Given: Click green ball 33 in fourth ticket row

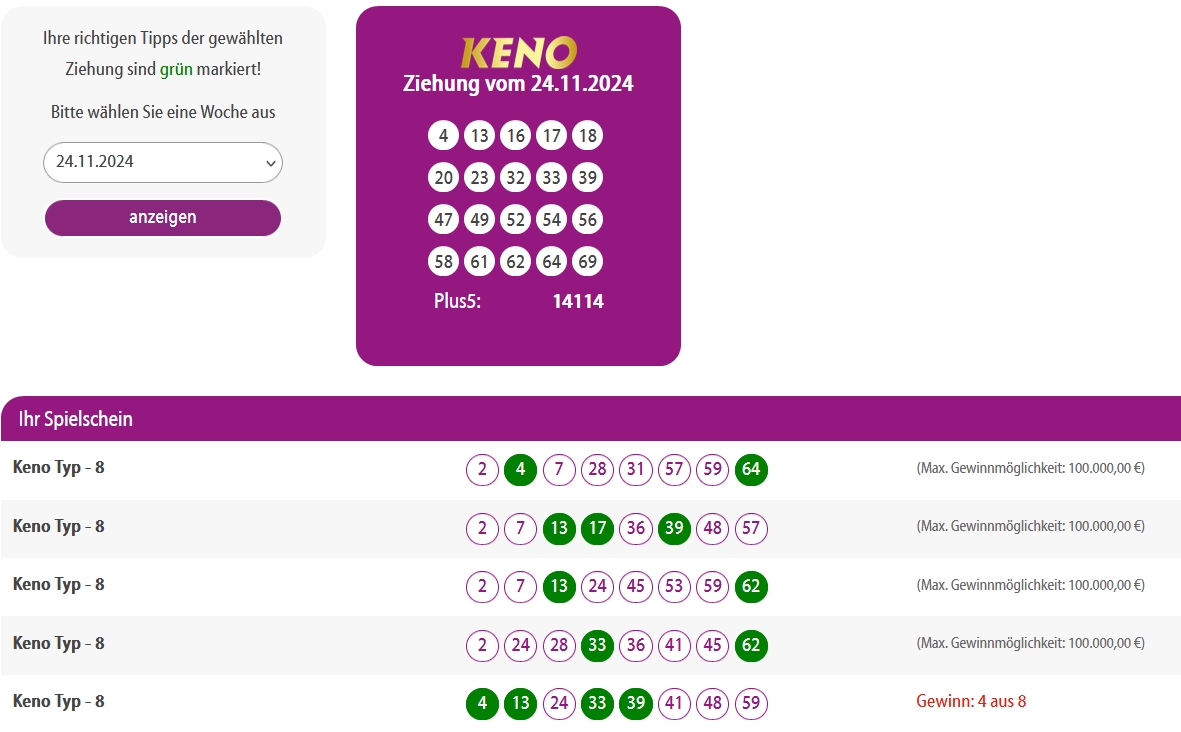Looking at the screenshot, I should click(597, 645).
